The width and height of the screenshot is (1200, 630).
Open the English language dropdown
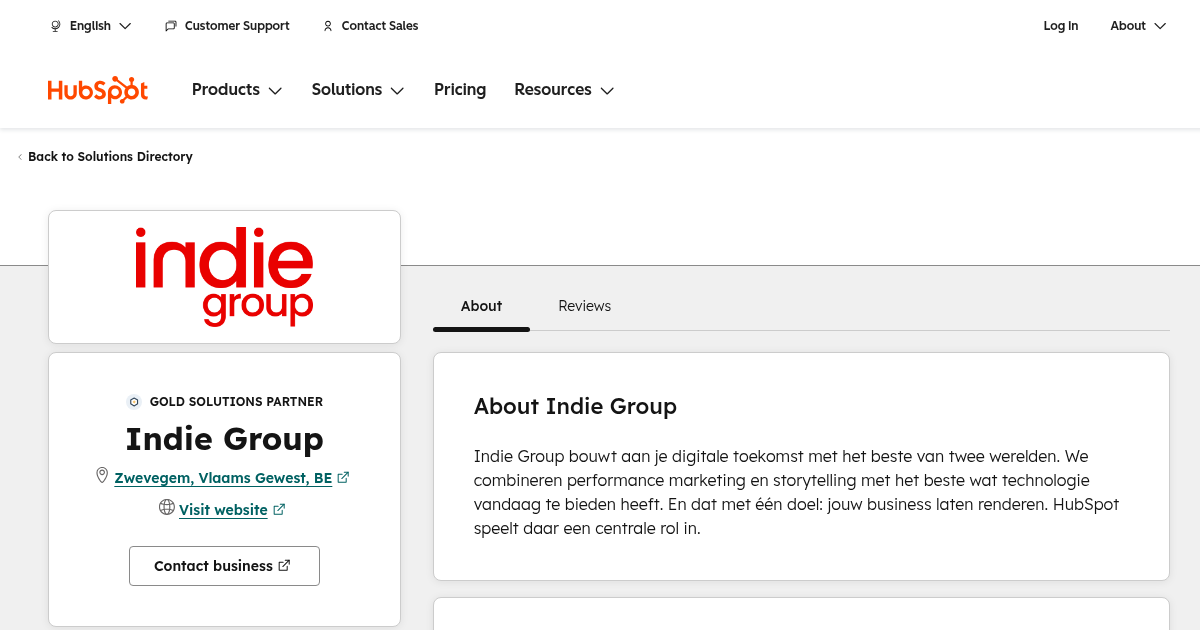pos(91,26)
